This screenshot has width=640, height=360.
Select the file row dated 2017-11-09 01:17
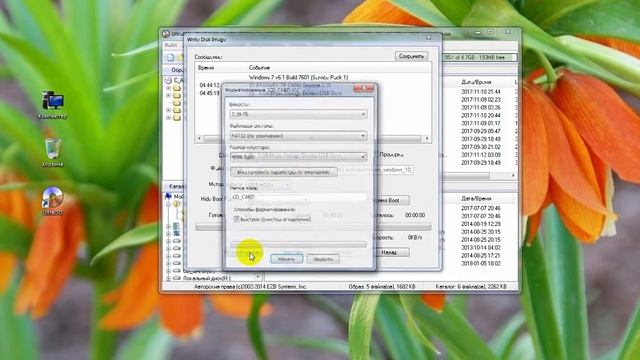481,123
